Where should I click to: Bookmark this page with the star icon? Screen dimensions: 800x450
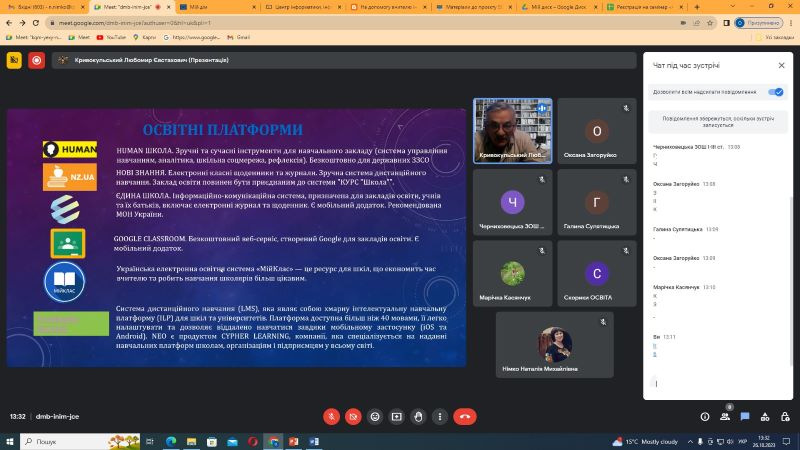[x=710, y=23]
